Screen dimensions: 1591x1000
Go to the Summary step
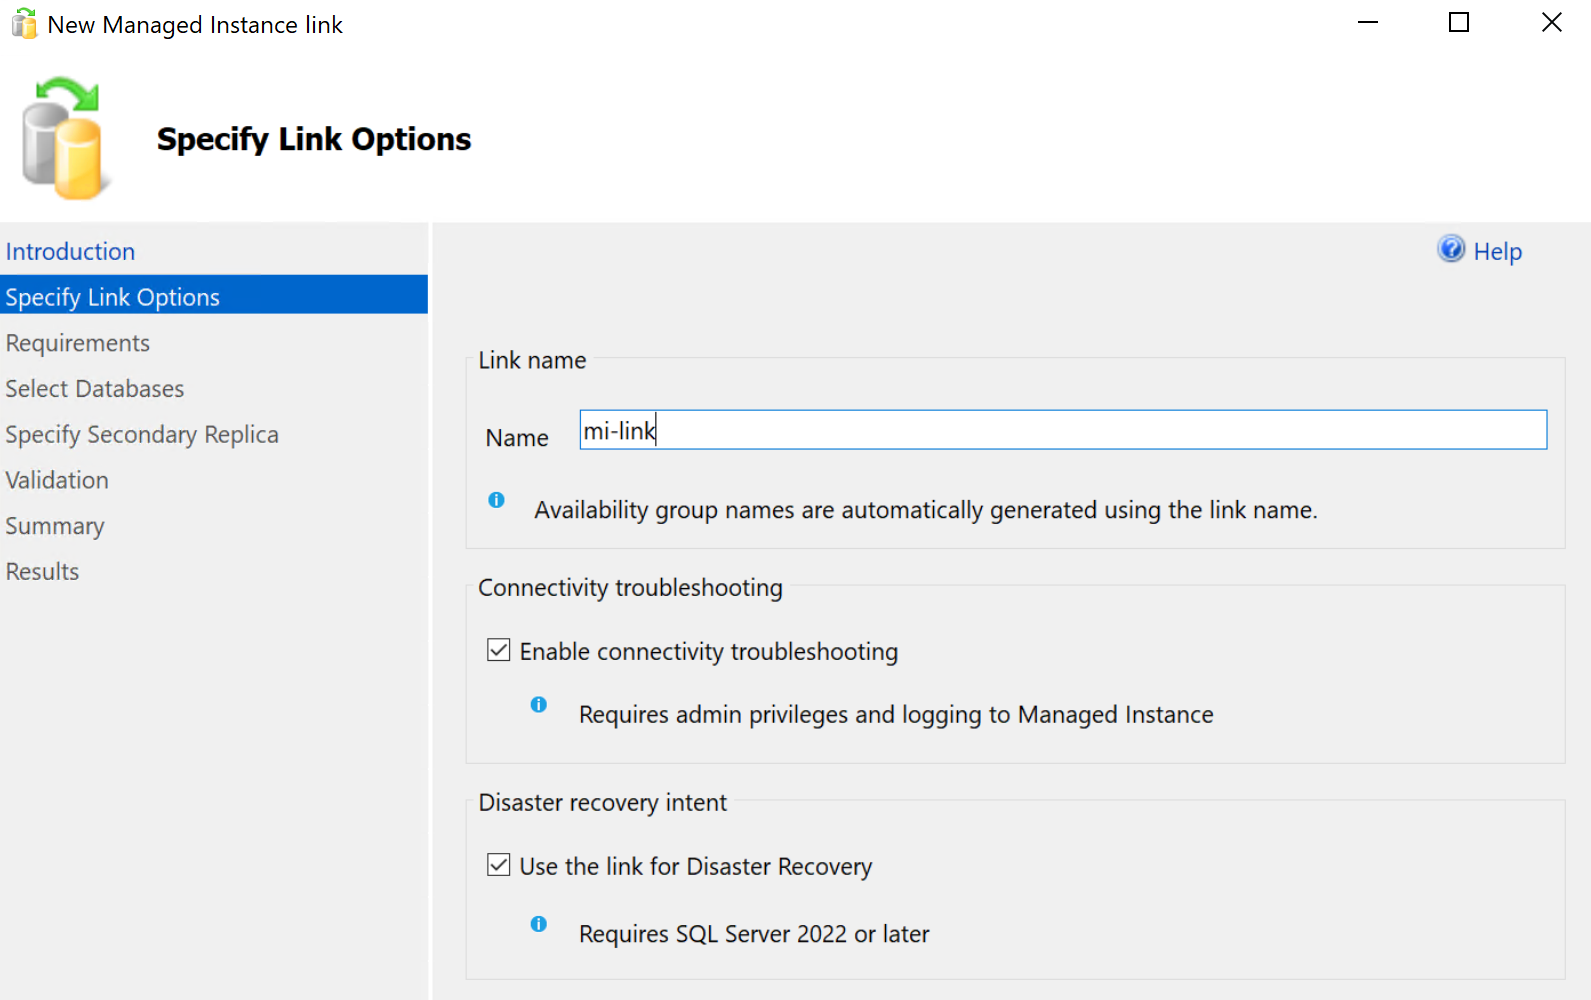55,526
